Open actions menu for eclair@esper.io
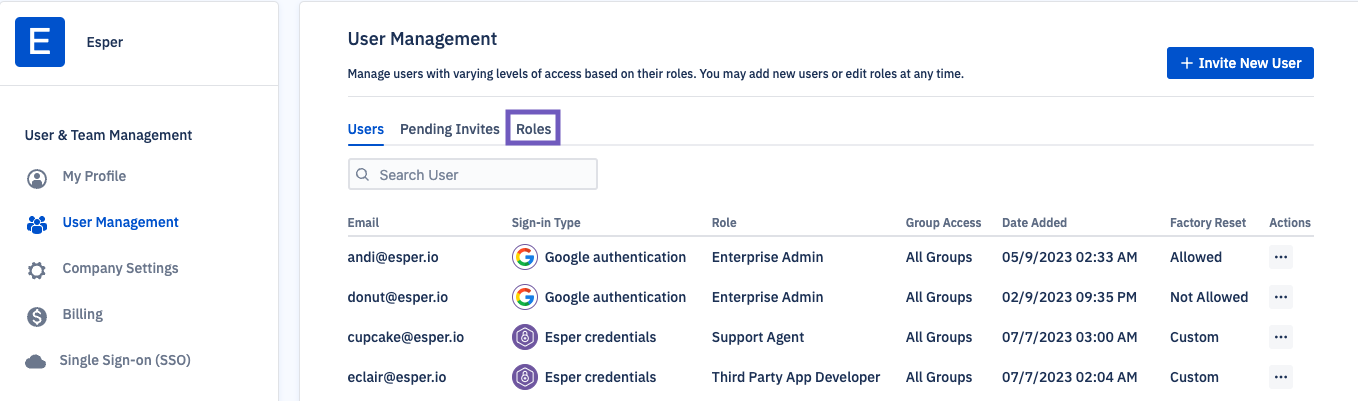The image size is (1358, 401). tap(1281, 377)
